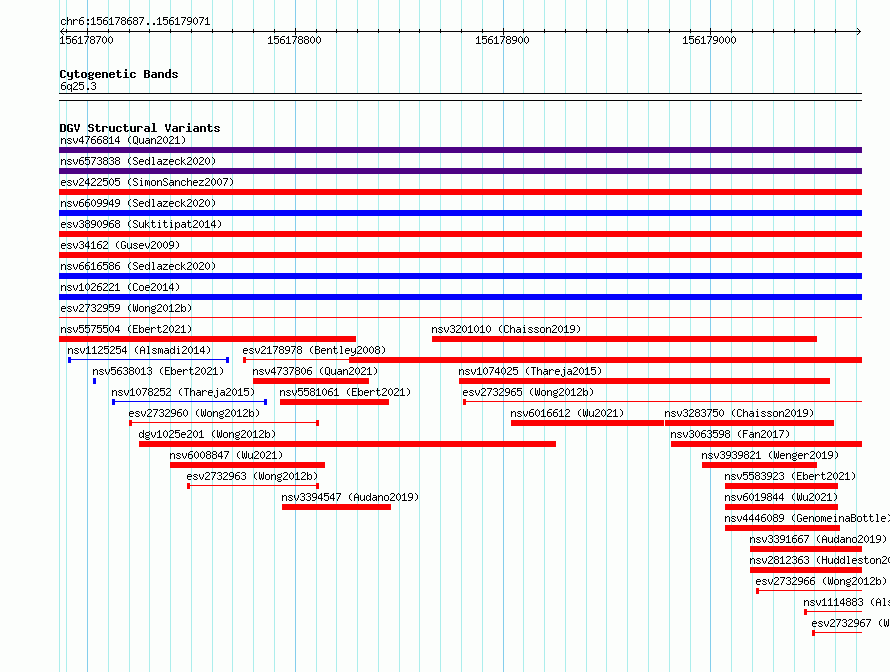
Task: Select the nsv1026221 (Coe2014) blue bar
Action: coord(460,297)
